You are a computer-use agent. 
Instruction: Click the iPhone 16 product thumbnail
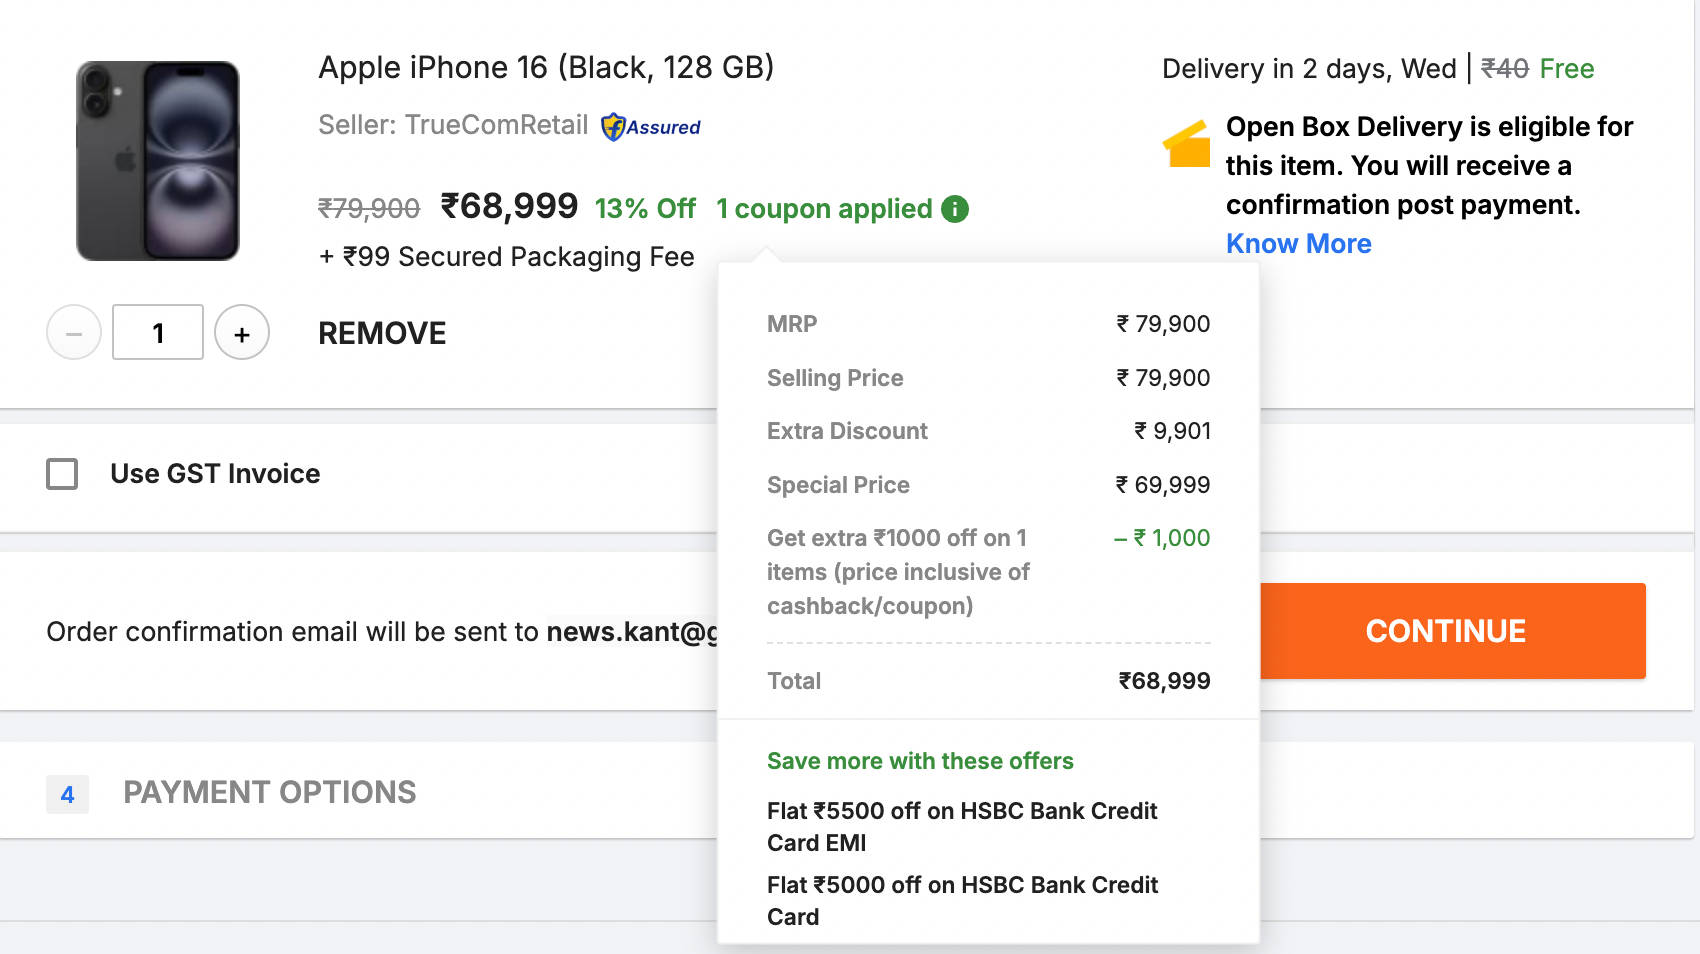[x=158, y=161]
